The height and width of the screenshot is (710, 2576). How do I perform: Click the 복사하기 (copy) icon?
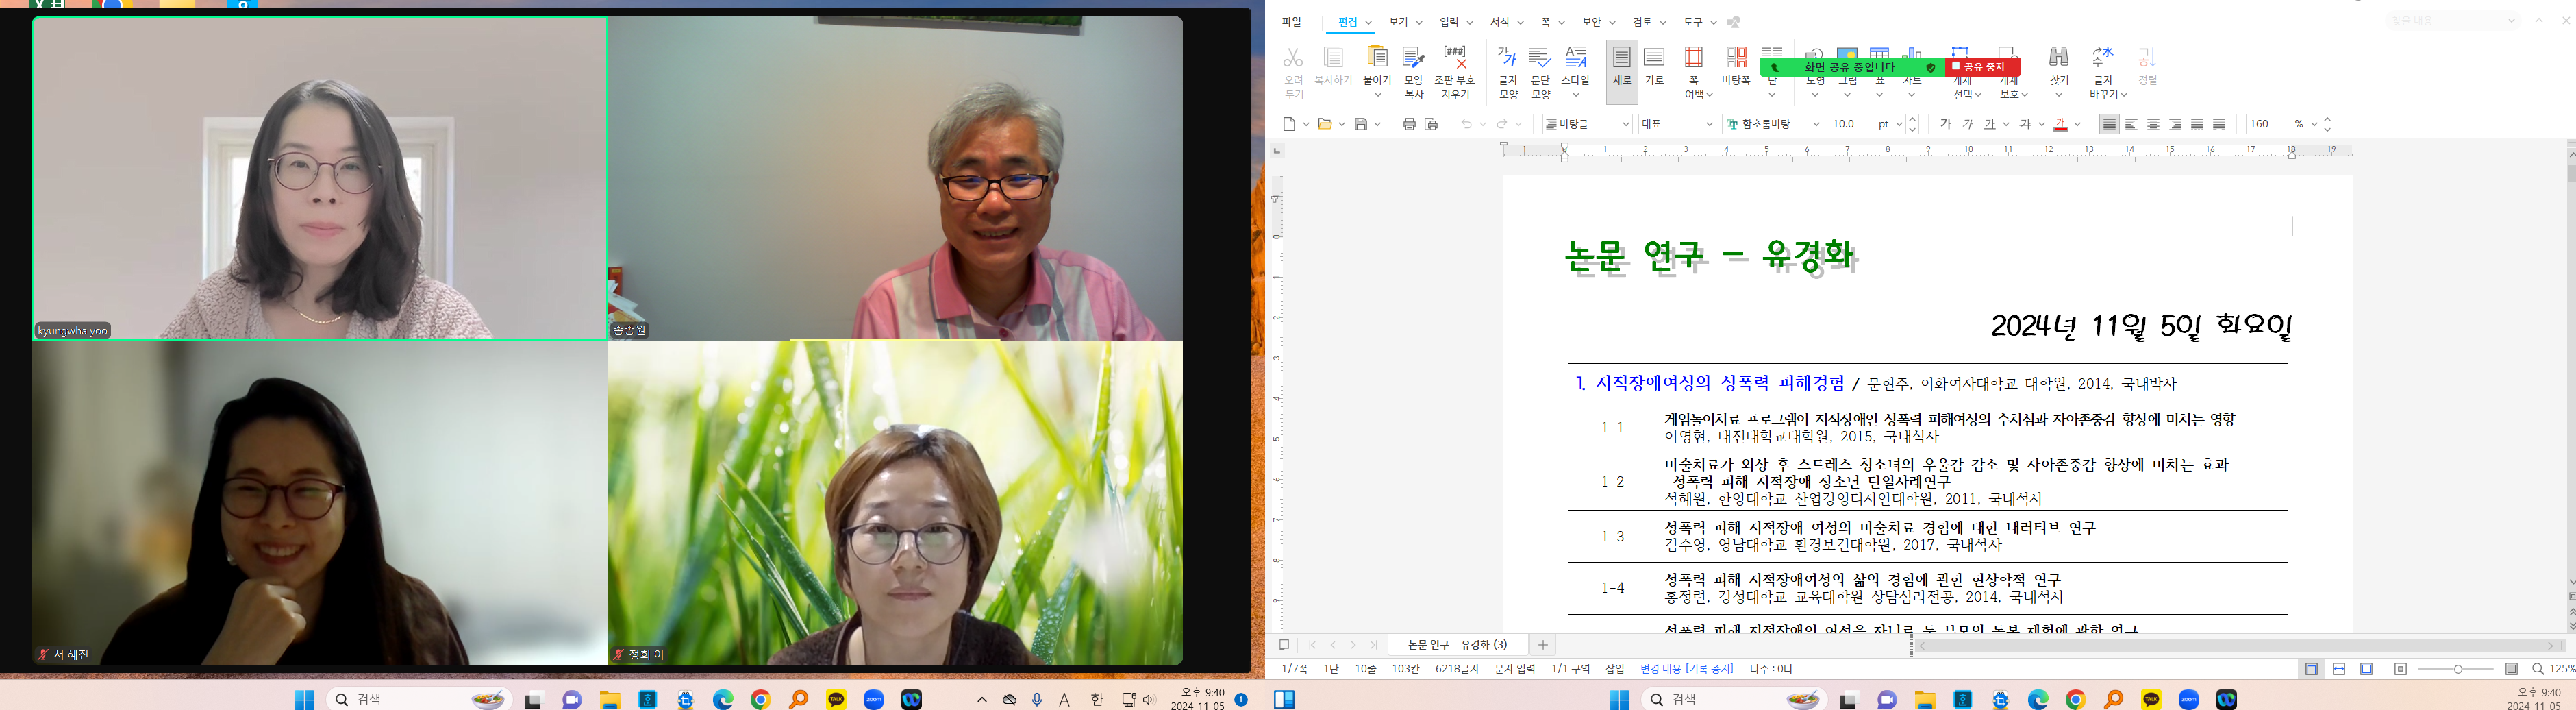[x=1333, y=57]
